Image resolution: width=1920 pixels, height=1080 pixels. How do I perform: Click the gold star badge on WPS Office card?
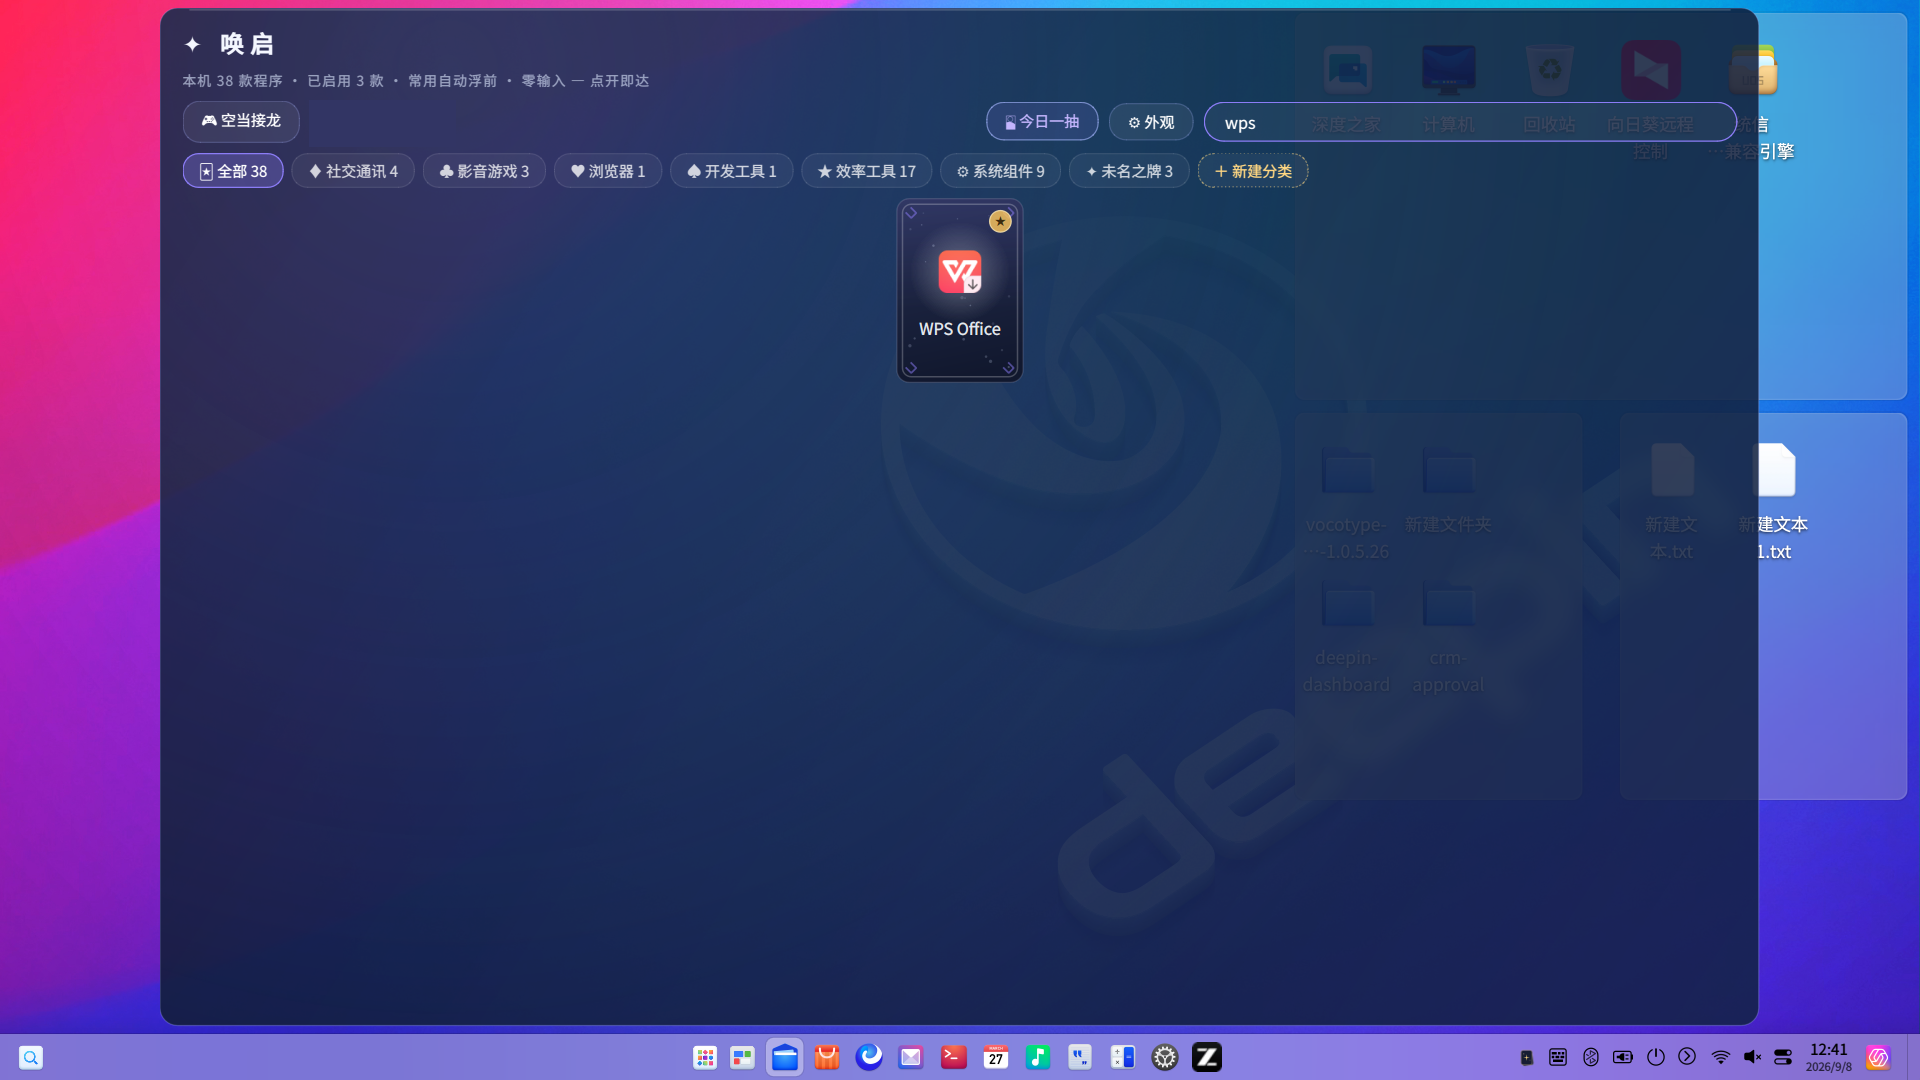(x=1000, y=221)
